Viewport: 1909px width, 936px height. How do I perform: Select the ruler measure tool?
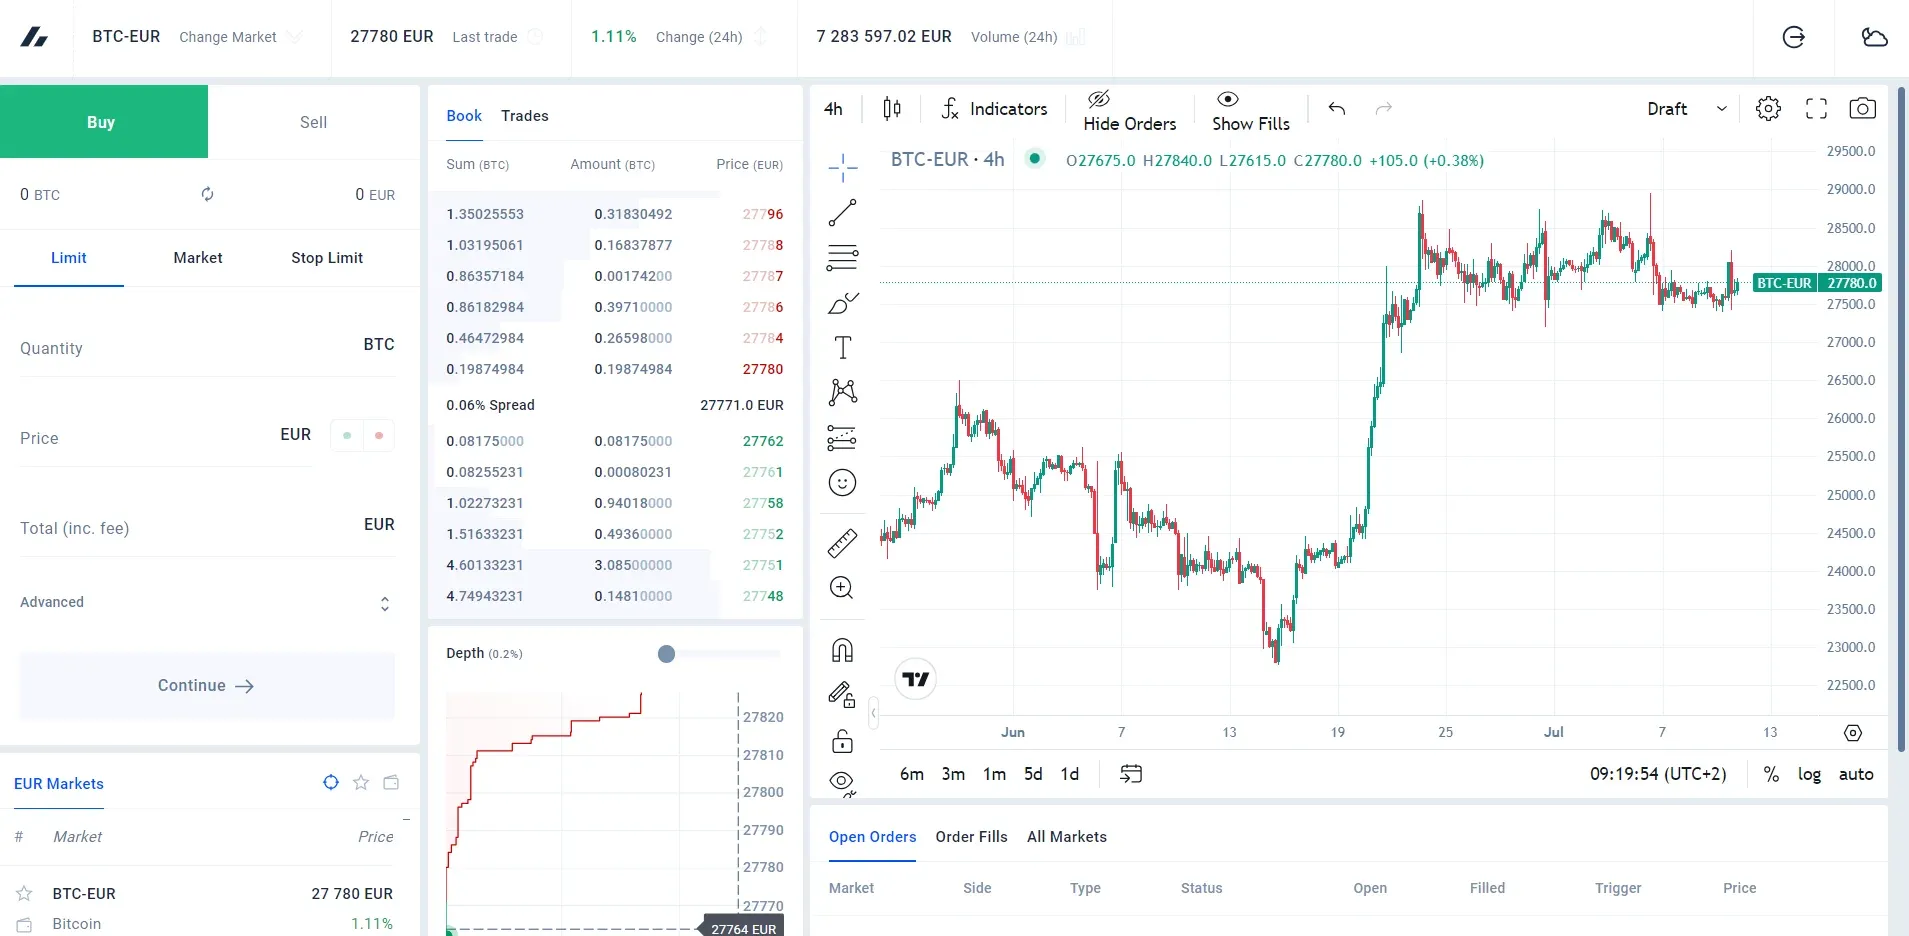pos(841,543)
